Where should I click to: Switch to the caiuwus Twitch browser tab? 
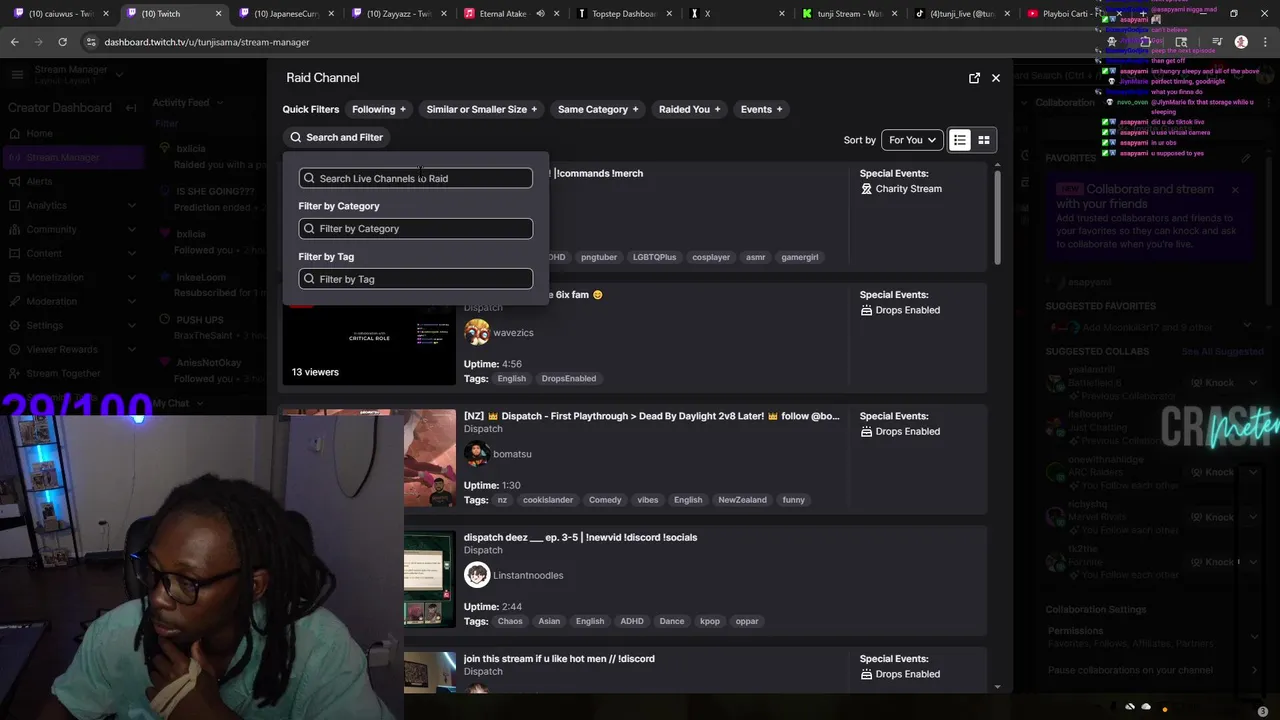tap(60, 14)
